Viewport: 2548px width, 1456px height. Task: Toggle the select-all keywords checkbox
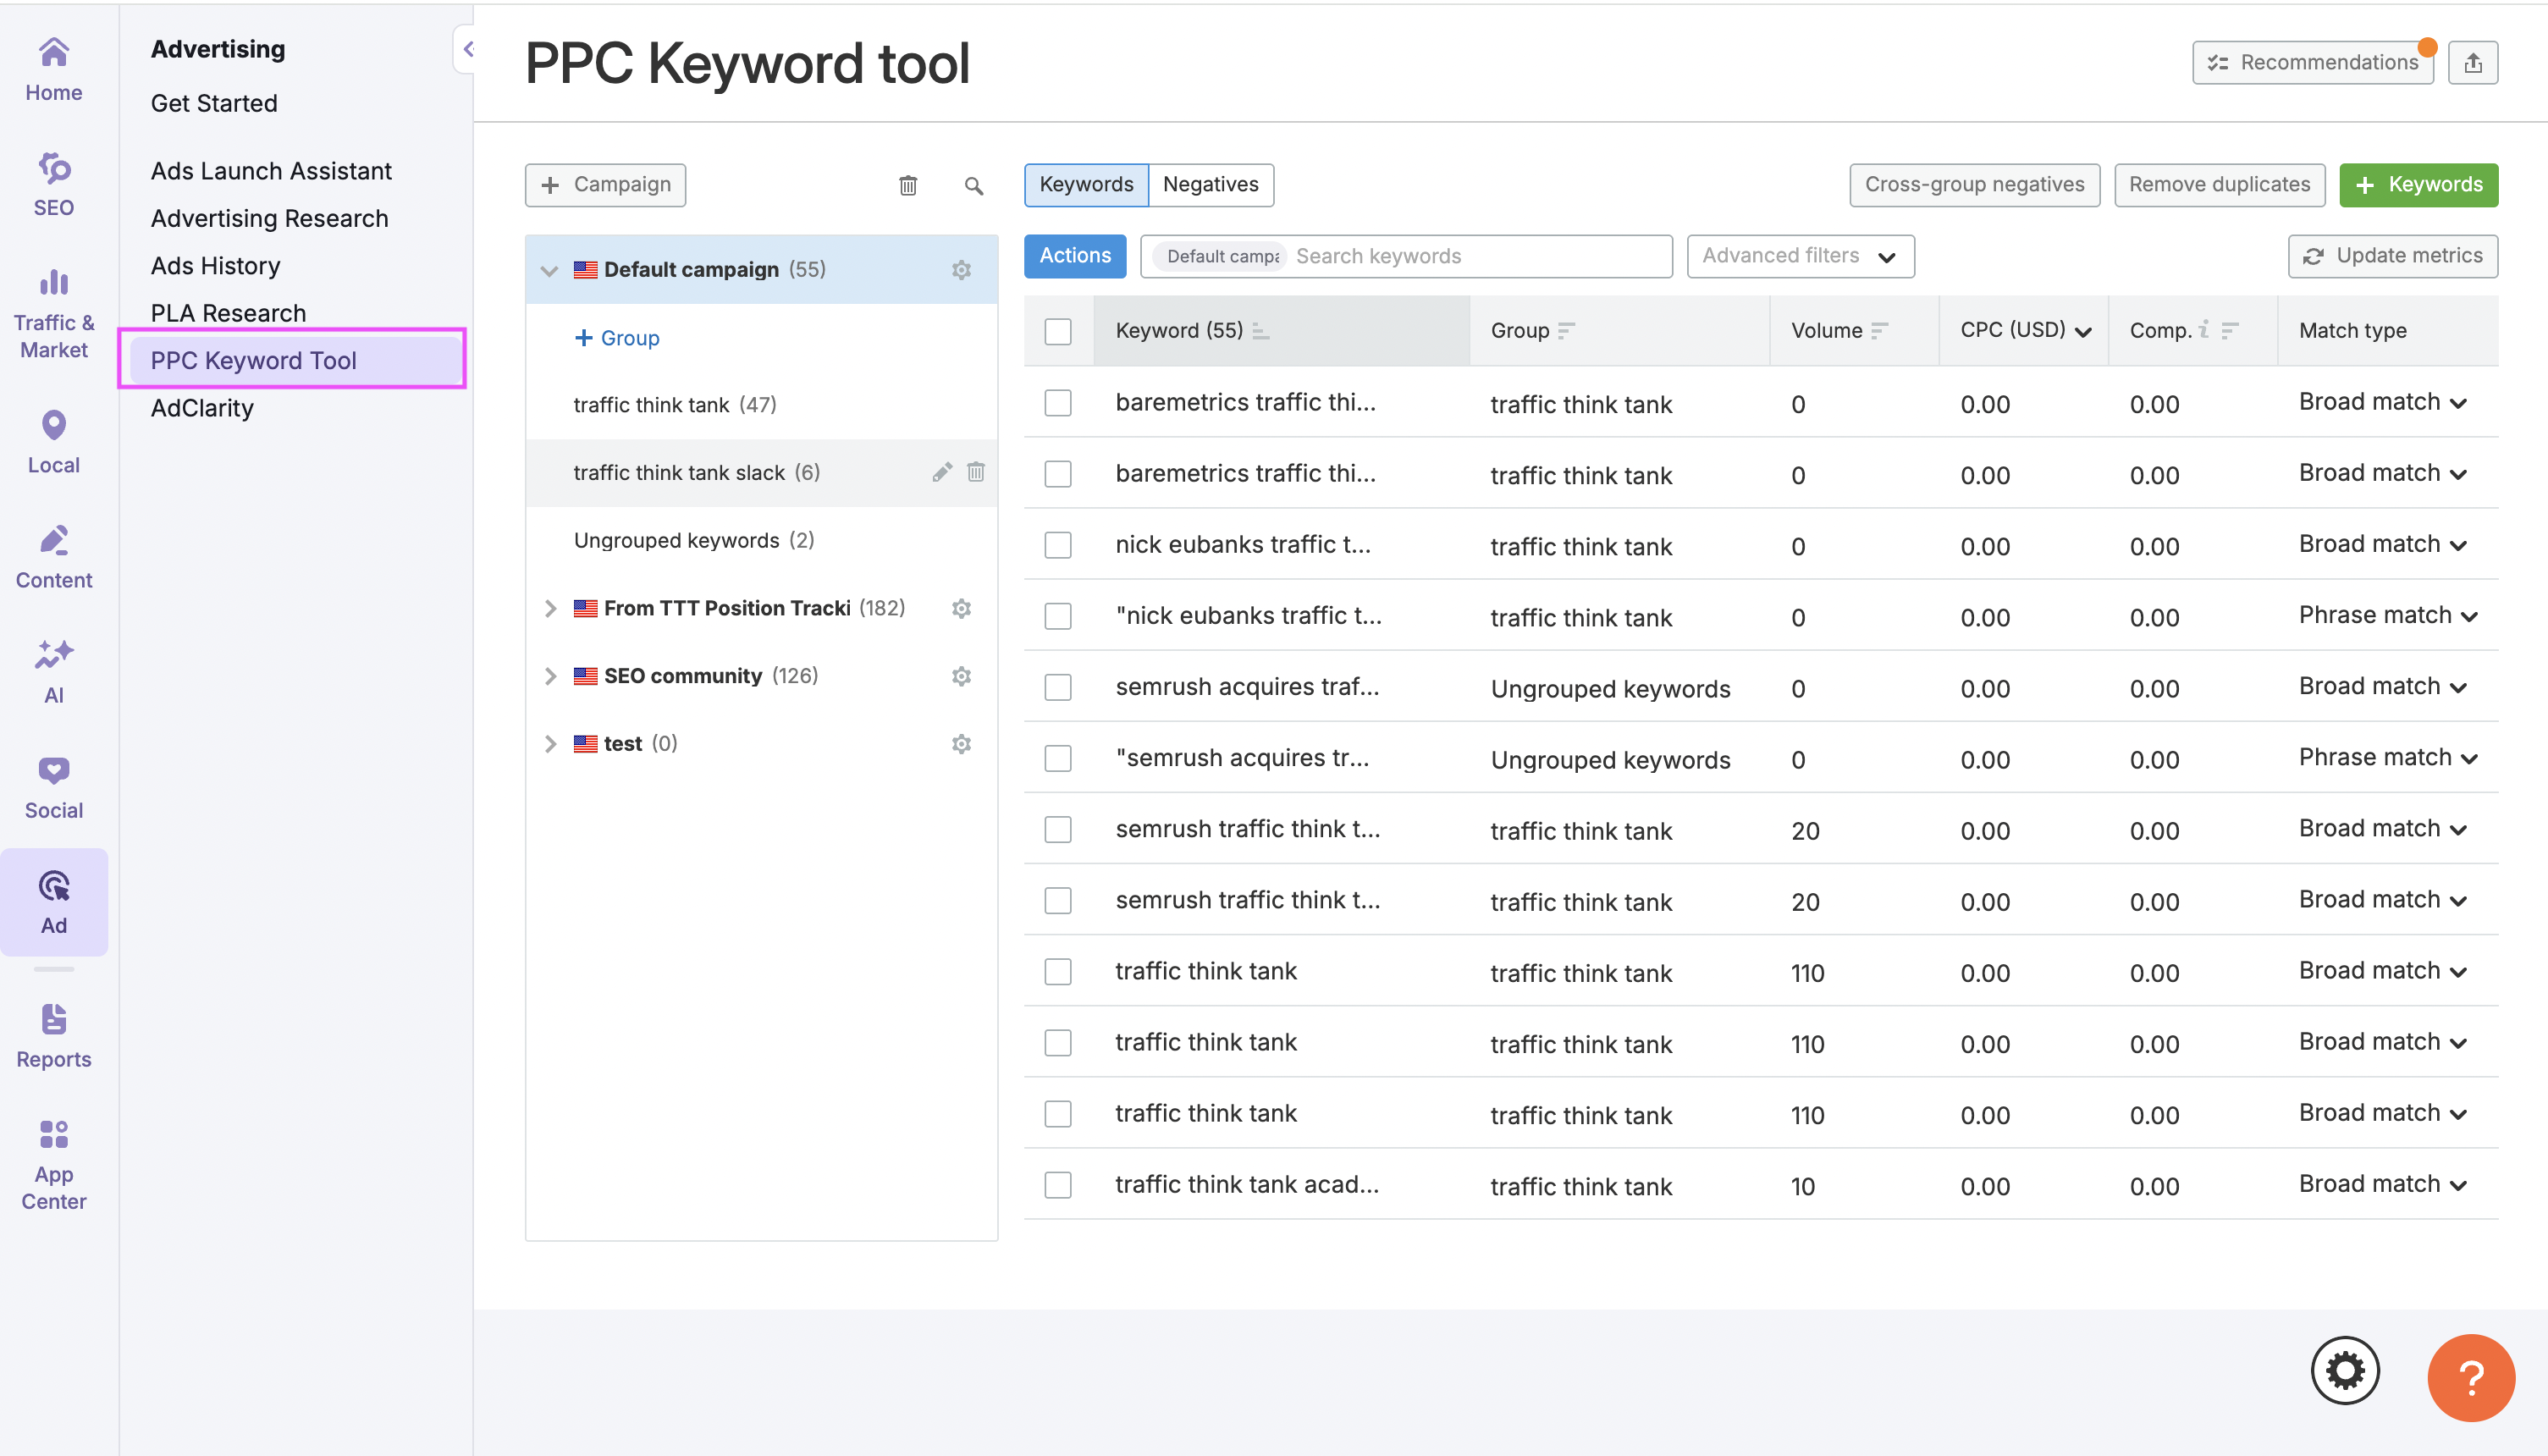[x=1057, y=331]
